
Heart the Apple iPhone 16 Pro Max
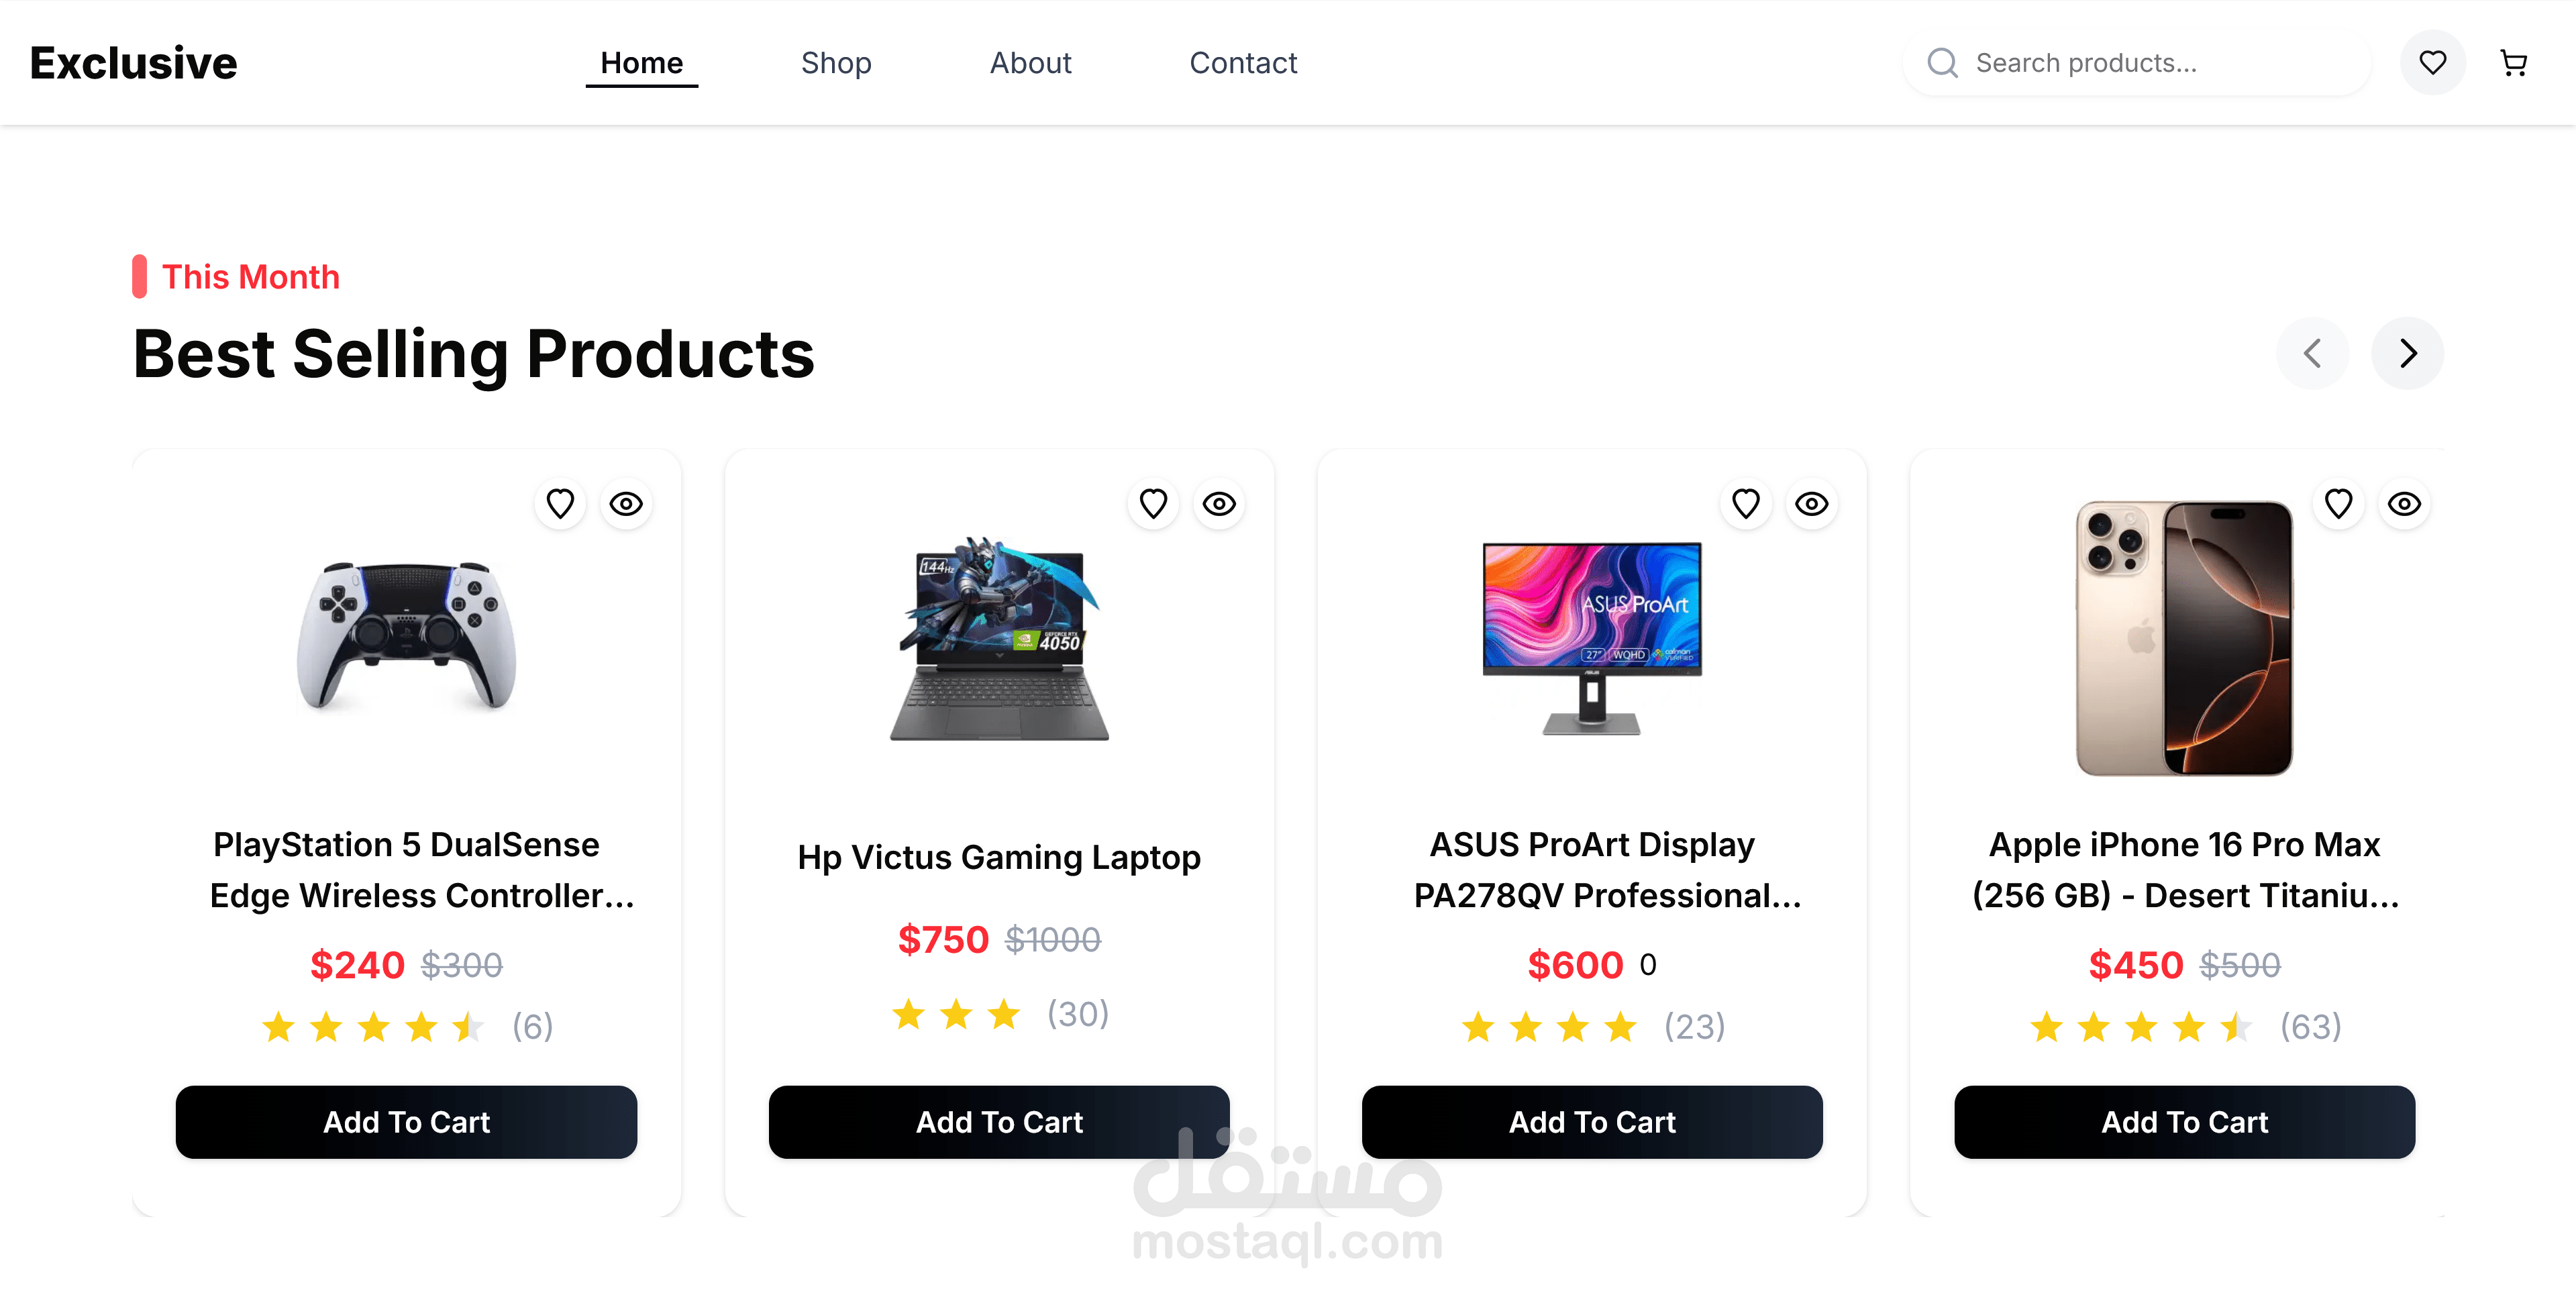tap(2338, 503)
